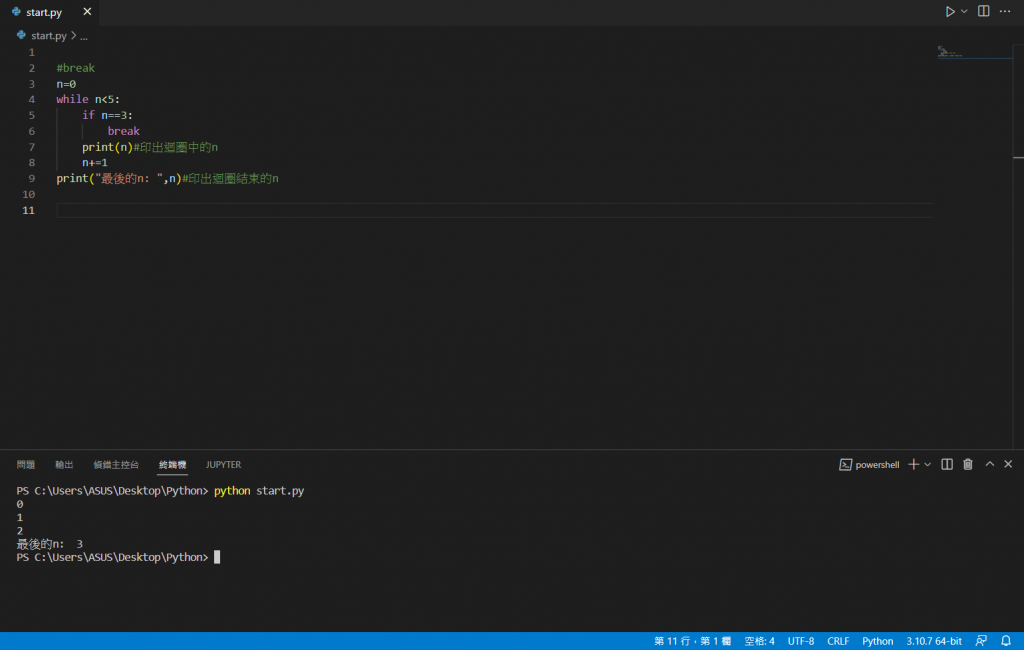The width and height of the screenshot is (1024, 650).
Task: Click the while keyword on line 4
Action: point(72,99)
